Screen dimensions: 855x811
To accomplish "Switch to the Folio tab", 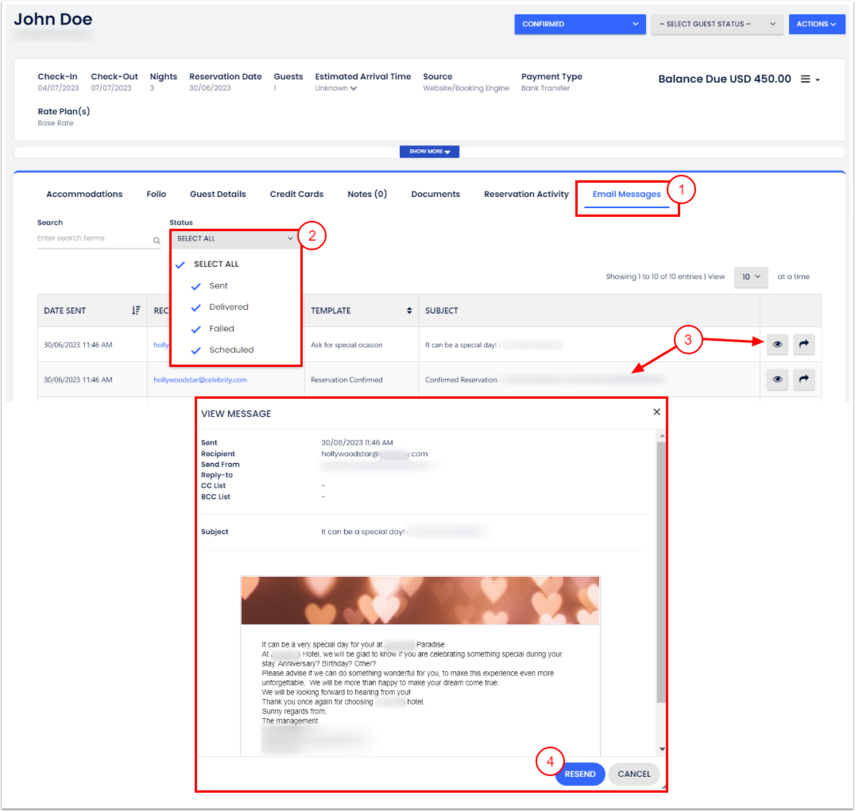I will pos(156,194).
